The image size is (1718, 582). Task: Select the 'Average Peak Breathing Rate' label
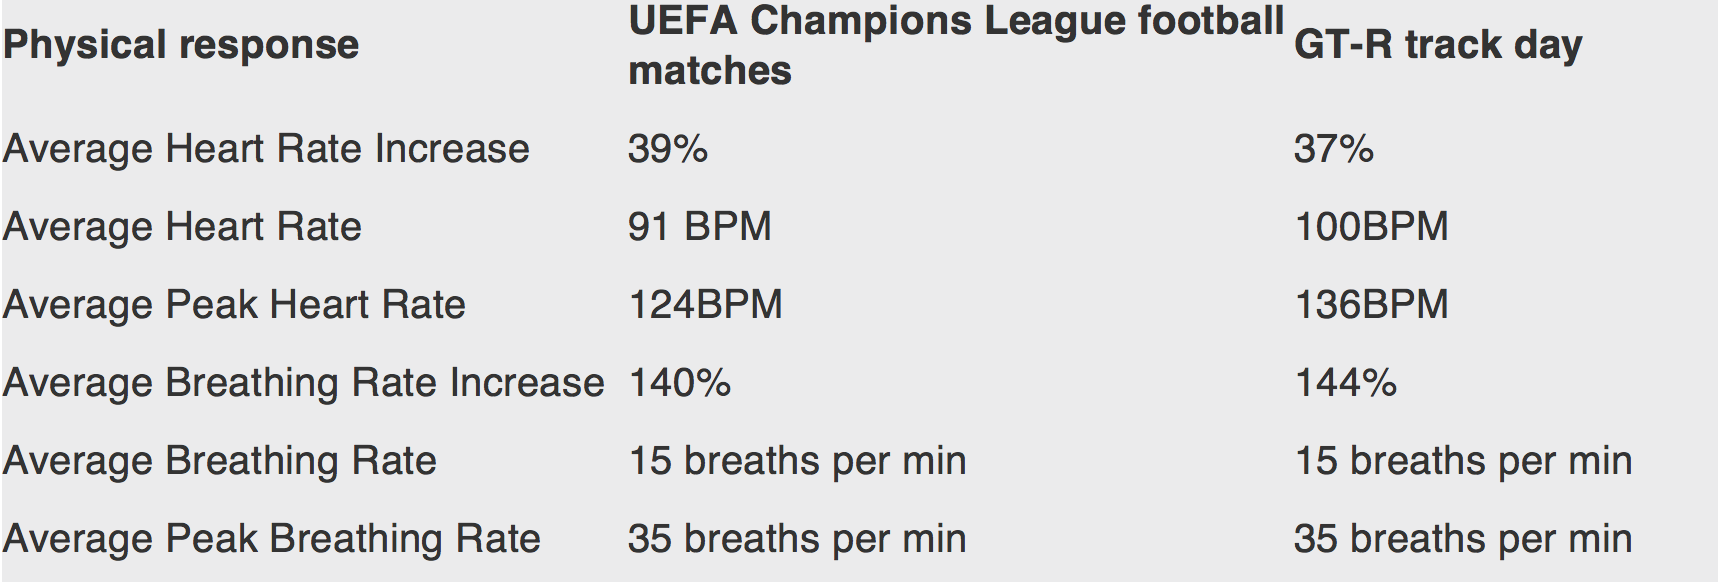coord(272,539)
